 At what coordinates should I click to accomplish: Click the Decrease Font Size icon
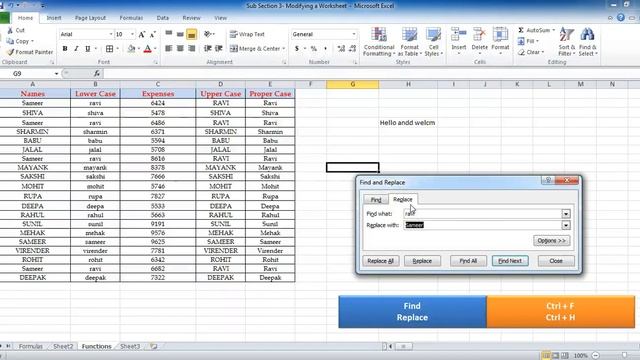(153, 34)
